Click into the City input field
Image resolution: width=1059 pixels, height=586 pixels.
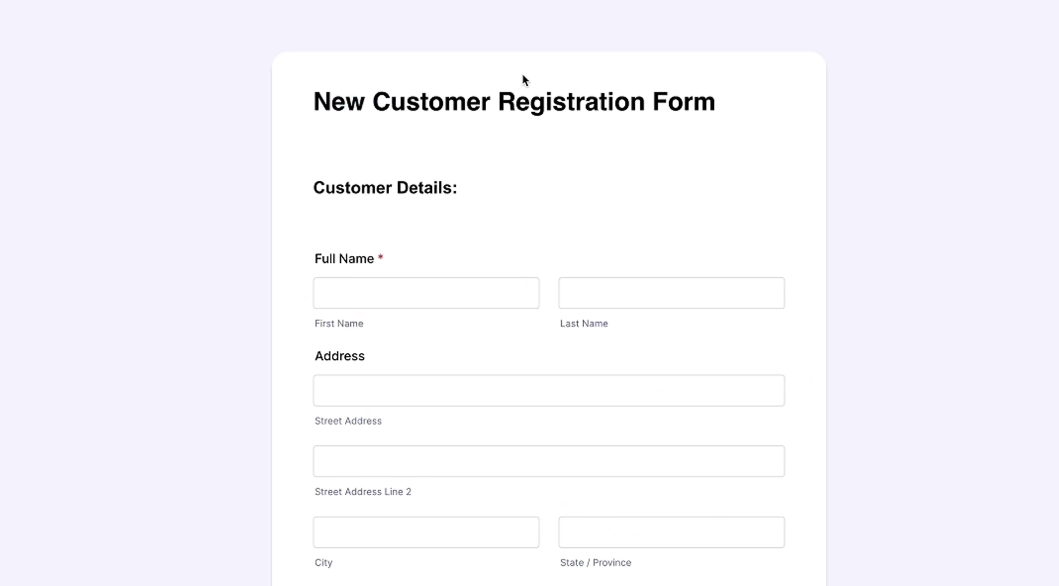pyautogui.click(x=426, y=532)
